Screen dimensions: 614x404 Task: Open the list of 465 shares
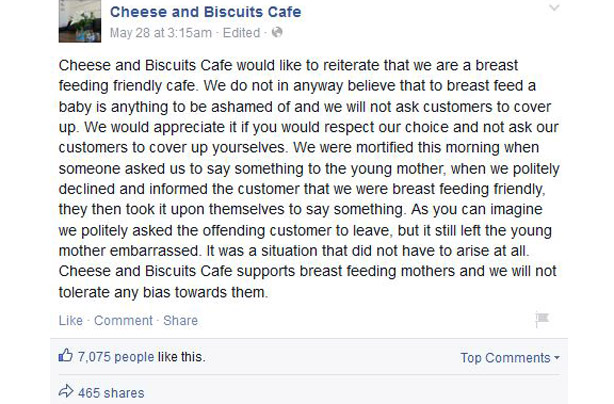[x=111, y=393]
